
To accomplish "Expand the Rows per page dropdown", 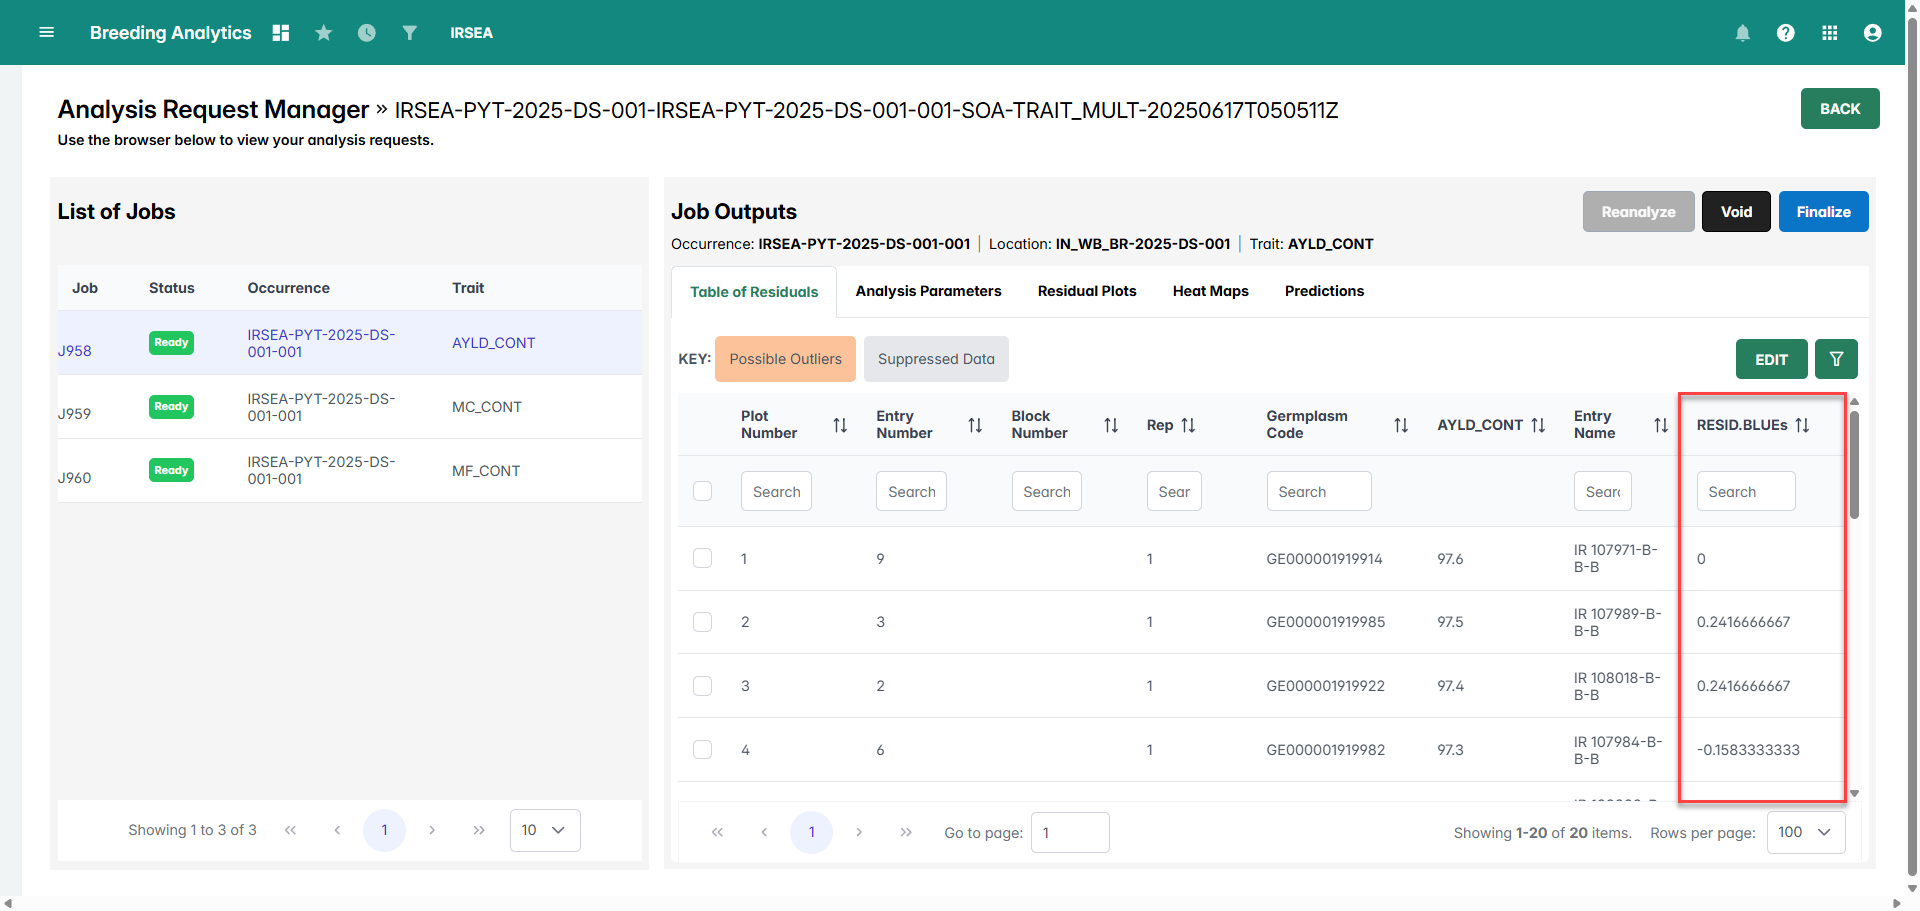I will (1805, 832).
